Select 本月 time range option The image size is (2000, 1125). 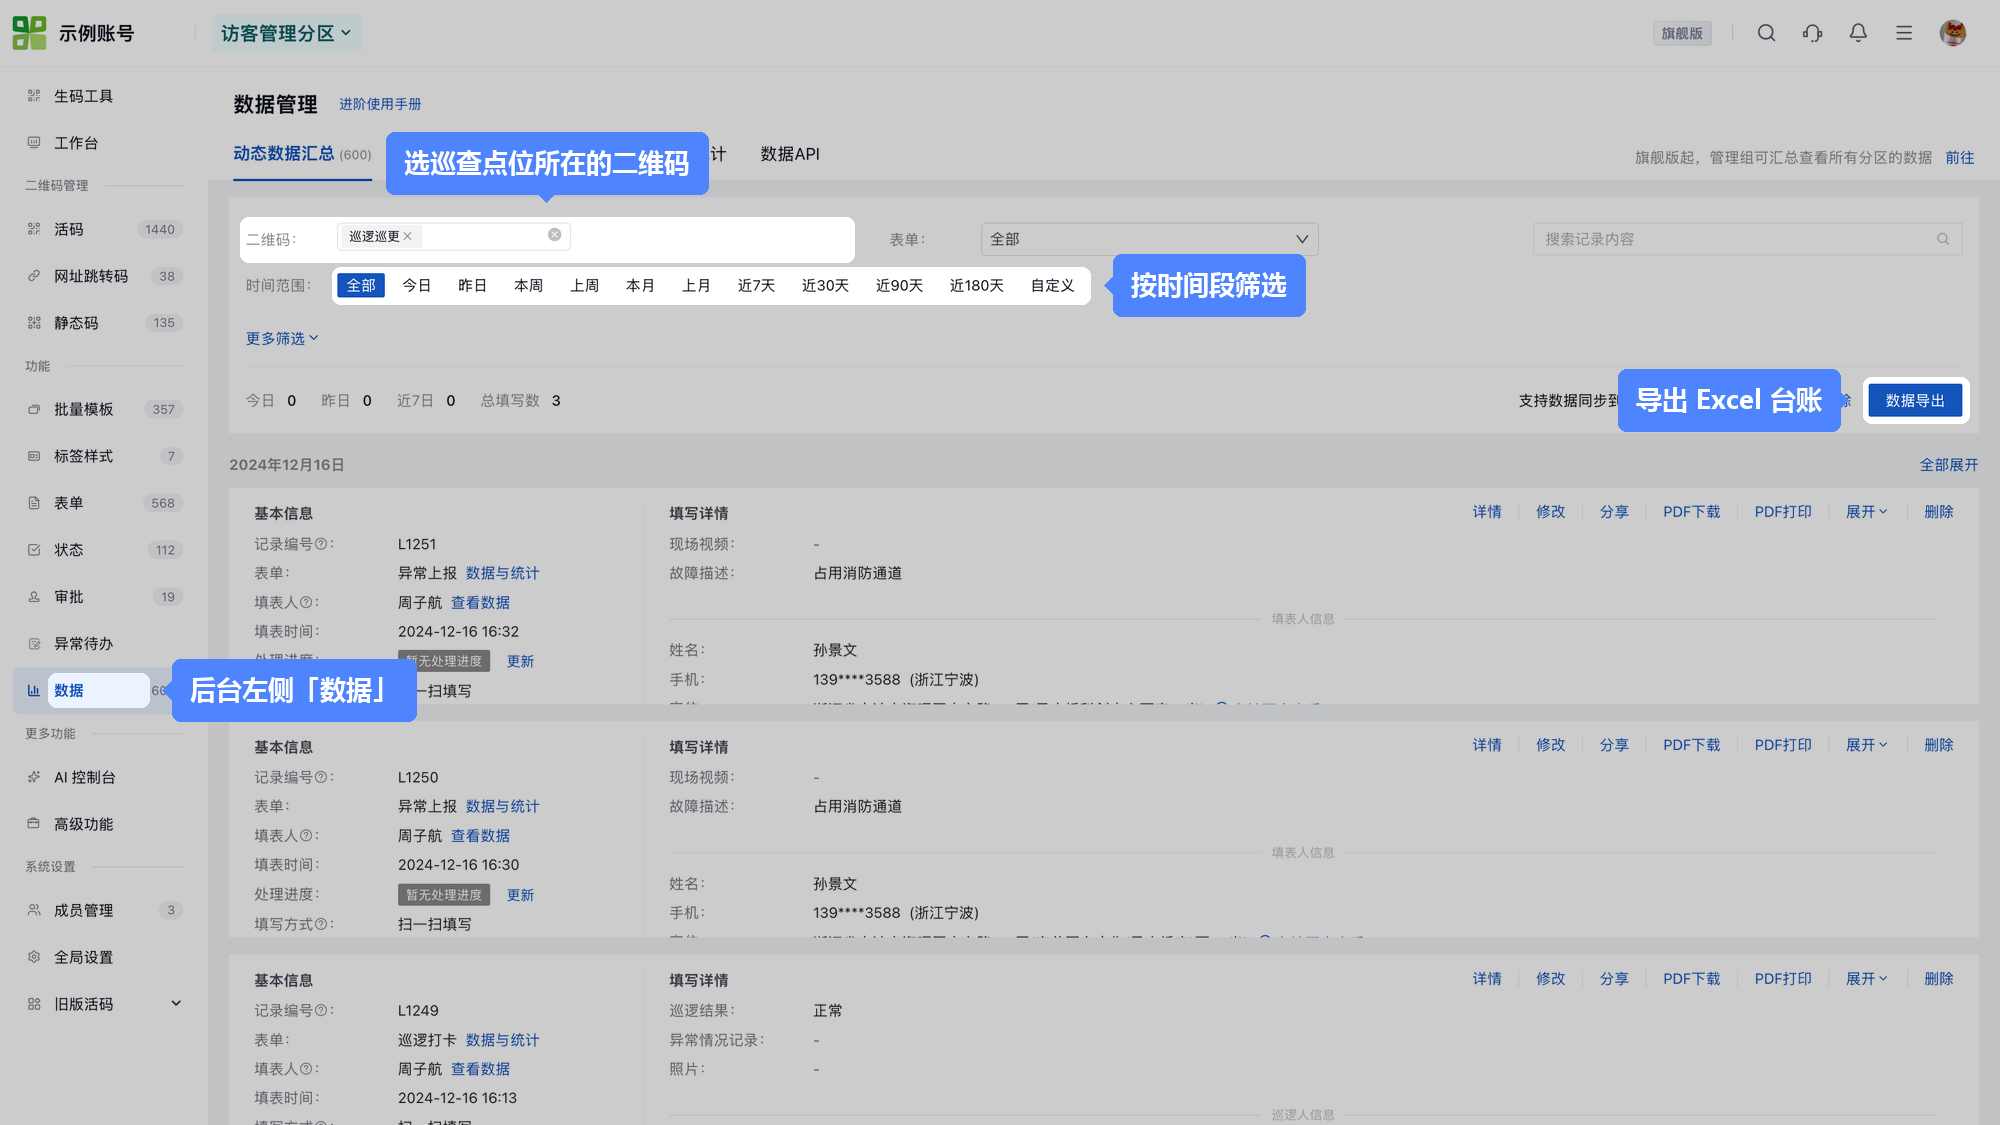tap(640, 286)
